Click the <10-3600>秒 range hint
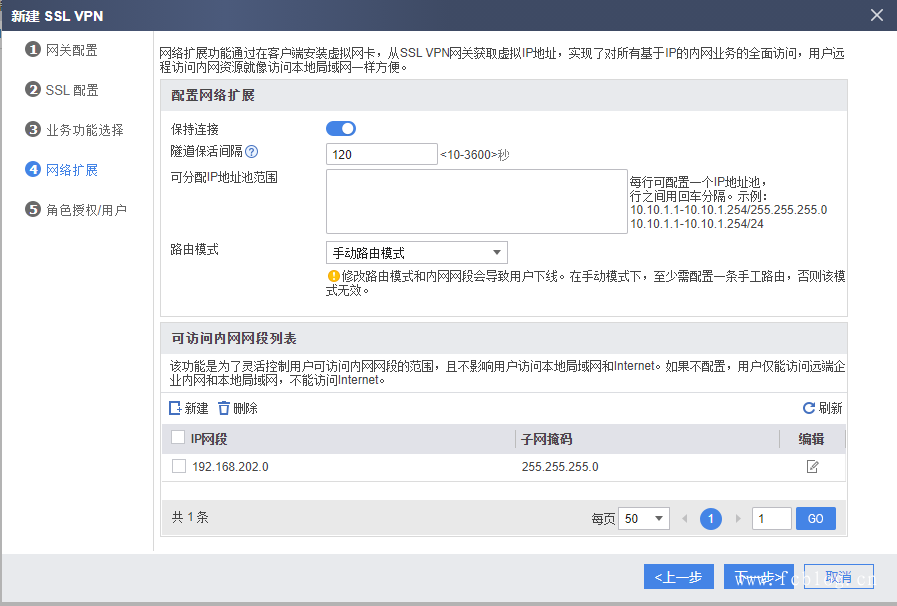Image resolution: width=897 pixels, height=606 pixels. pyautogui.click(x=475, y=155)
